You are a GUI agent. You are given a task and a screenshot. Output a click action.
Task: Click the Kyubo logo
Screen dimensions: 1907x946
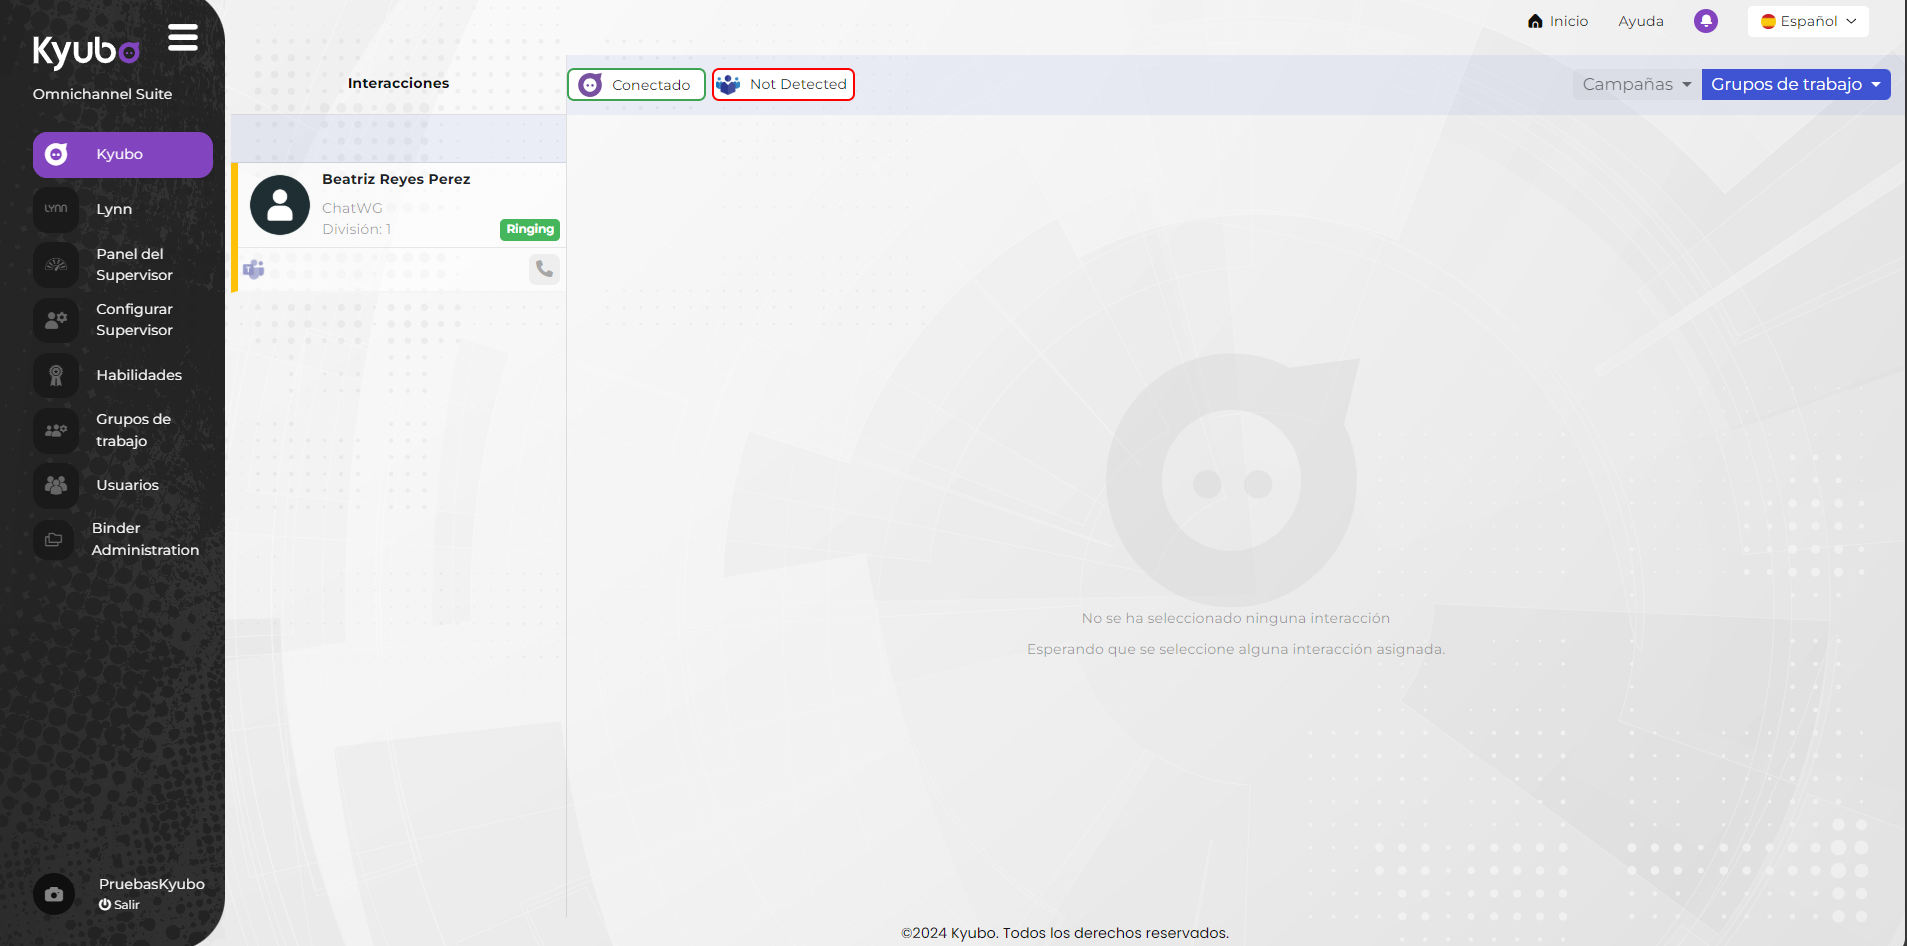point(86,51)
